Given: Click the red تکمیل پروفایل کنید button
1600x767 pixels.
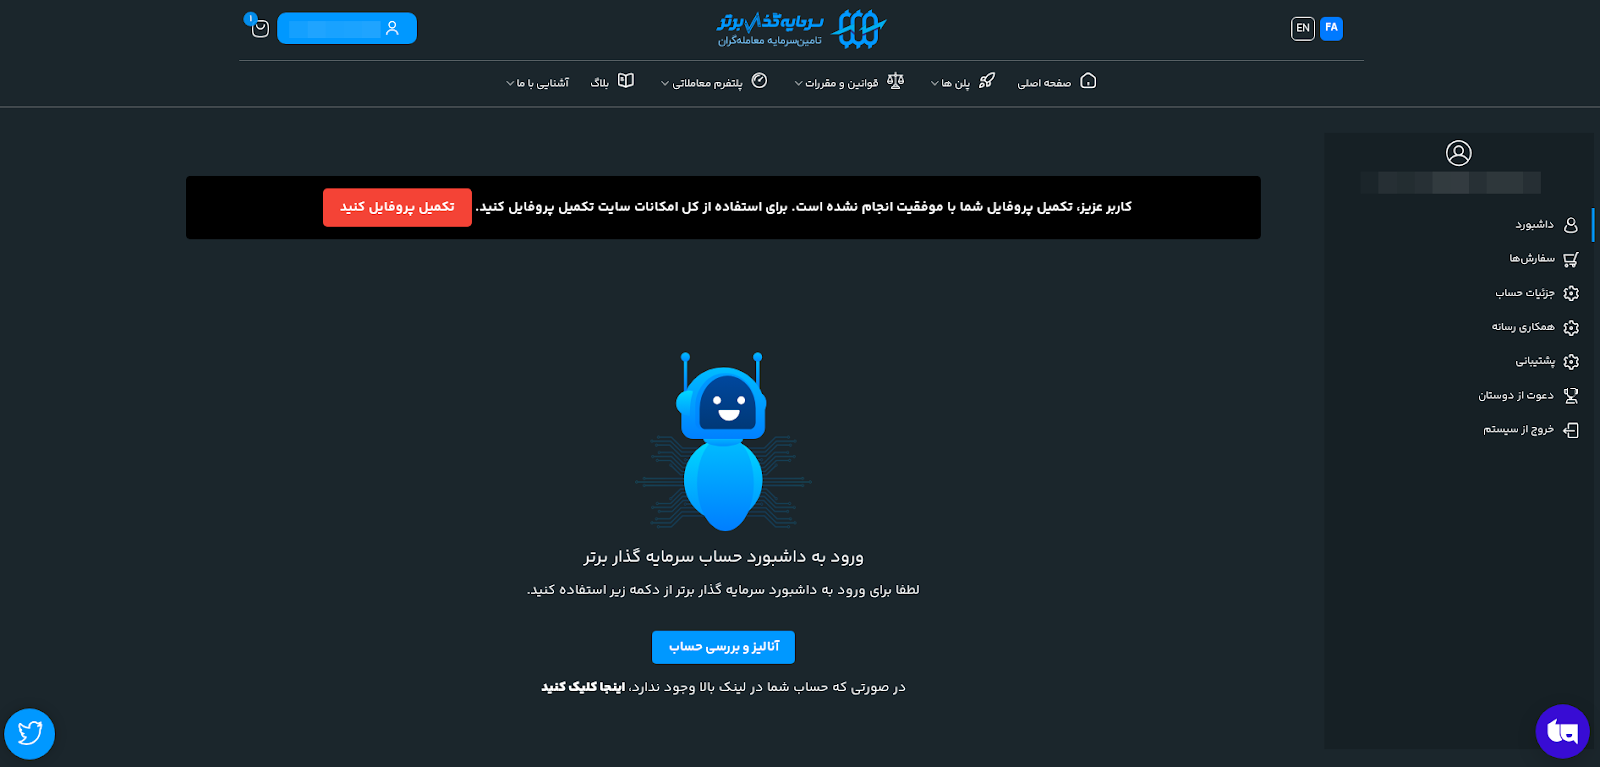Looking at the screenshot, I should [397, 207].
